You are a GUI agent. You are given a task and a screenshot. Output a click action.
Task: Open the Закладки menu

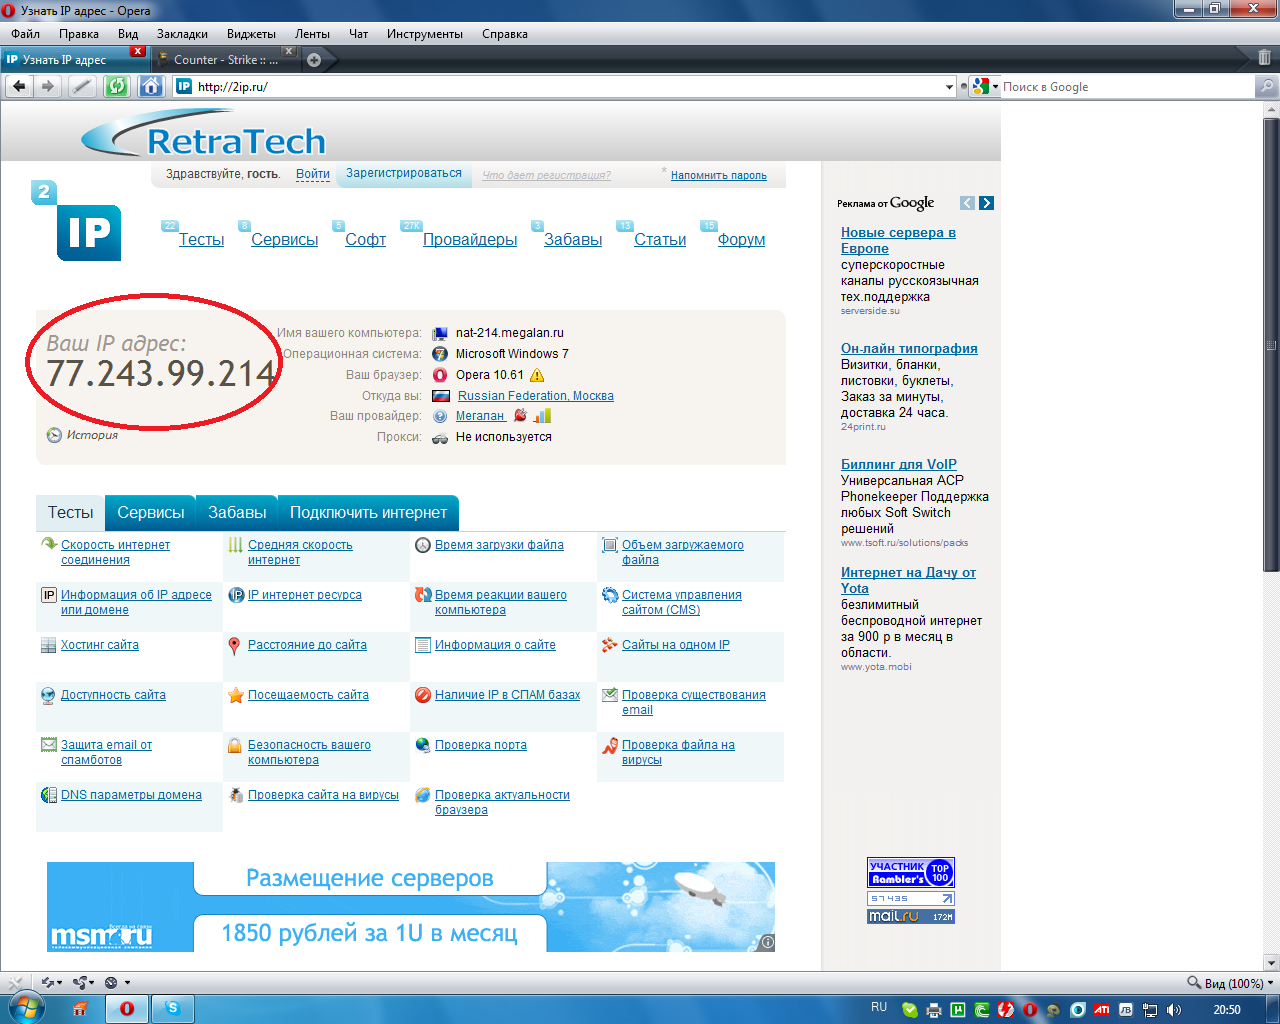(x=182, y=34)
